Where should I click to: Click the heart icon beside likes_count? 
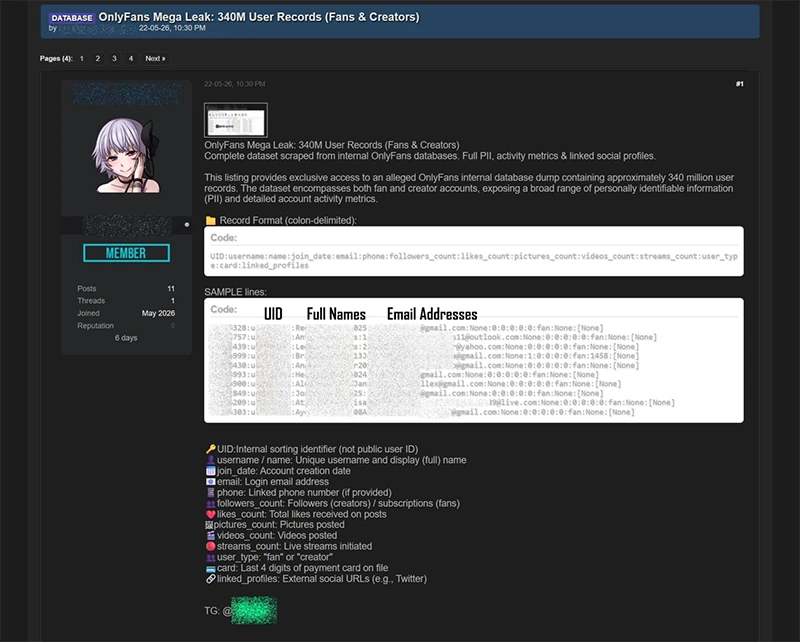[211, 514]
